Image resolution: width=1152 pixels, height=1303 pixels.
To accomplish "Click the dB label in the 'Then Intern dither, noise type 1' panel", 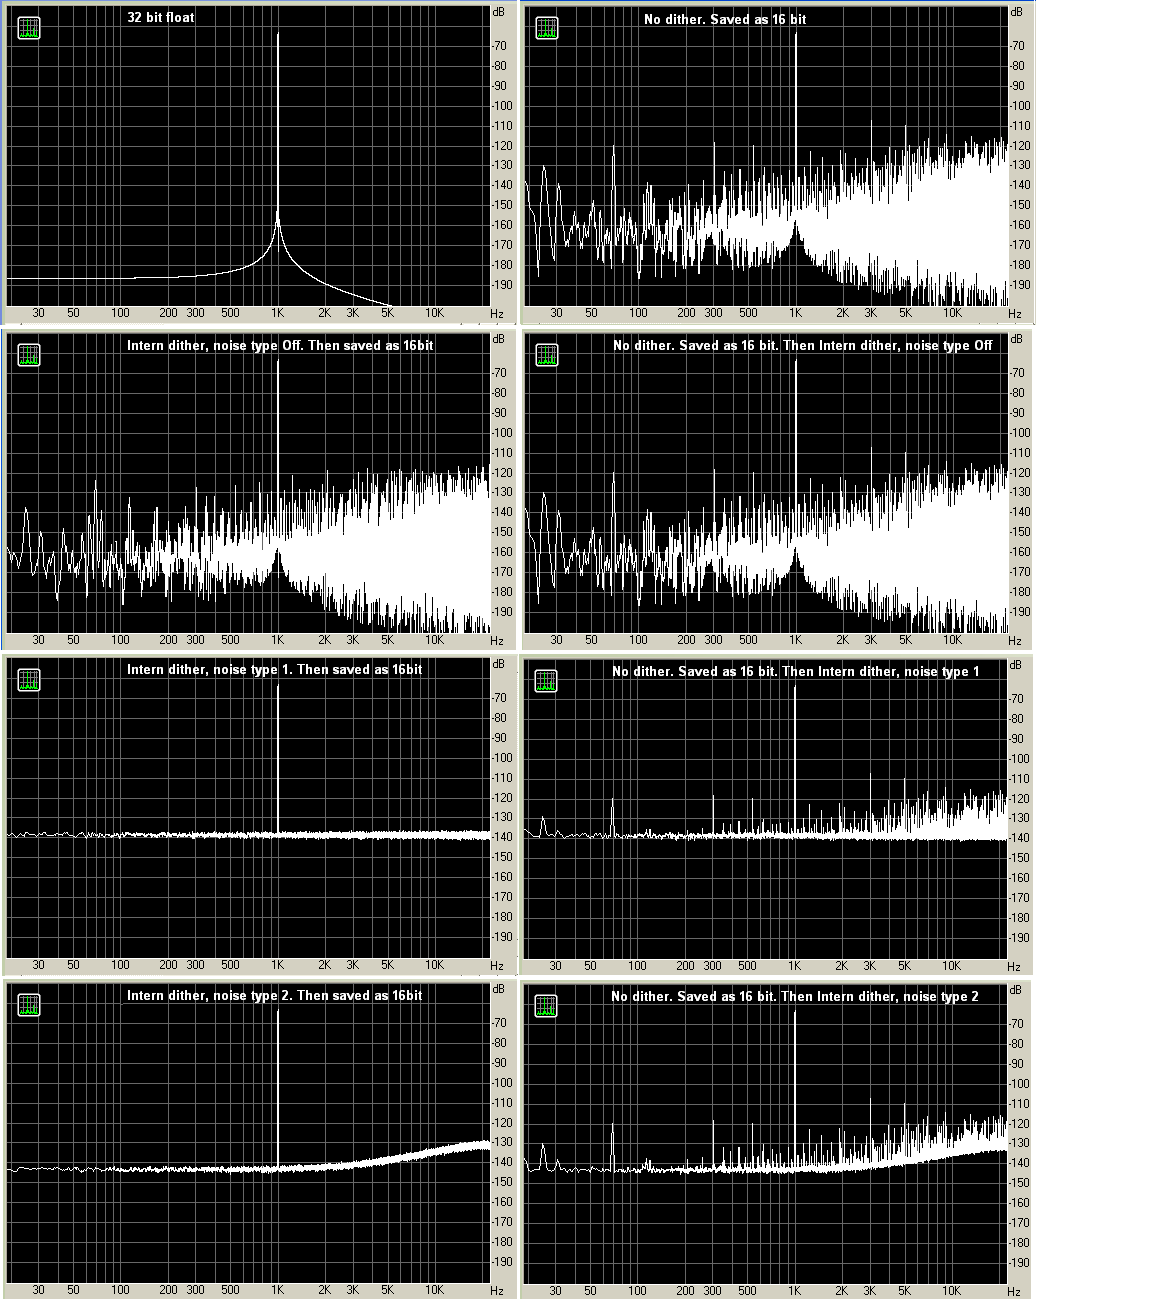I will click(x=1015, y=666).
